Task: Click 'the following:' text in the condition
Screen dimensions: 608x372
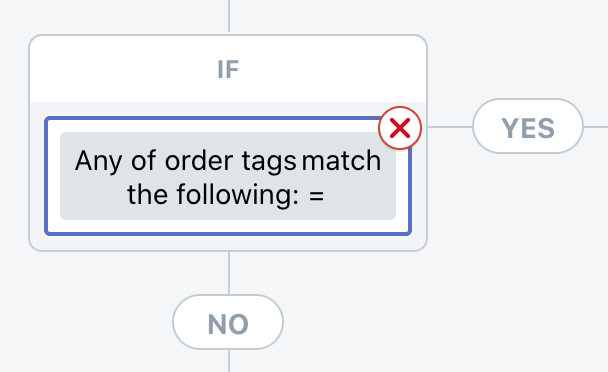Action: (x=213, y=194)
